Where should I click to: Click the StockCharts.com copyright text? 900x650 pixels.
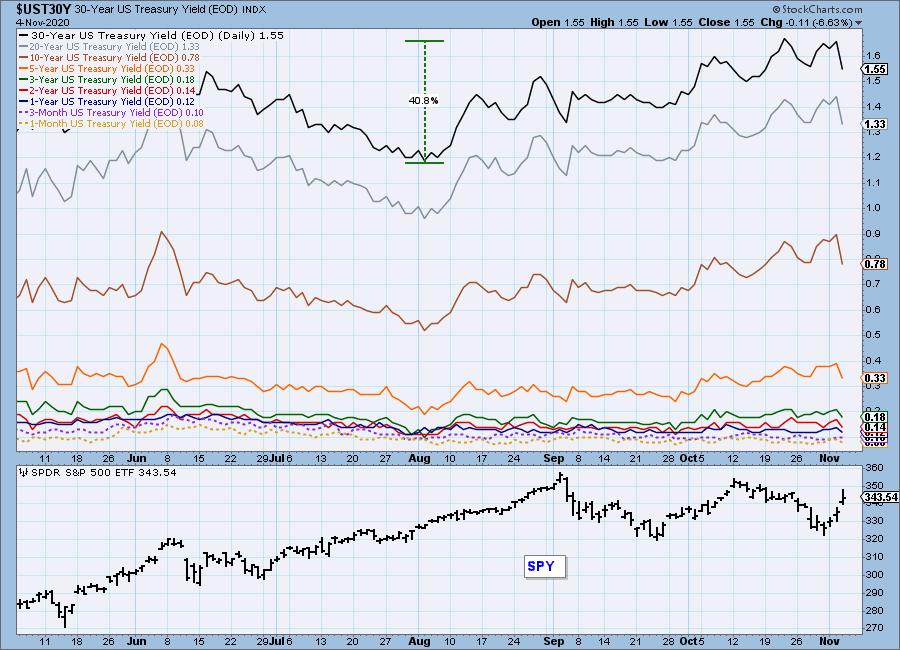coord(817,9)
